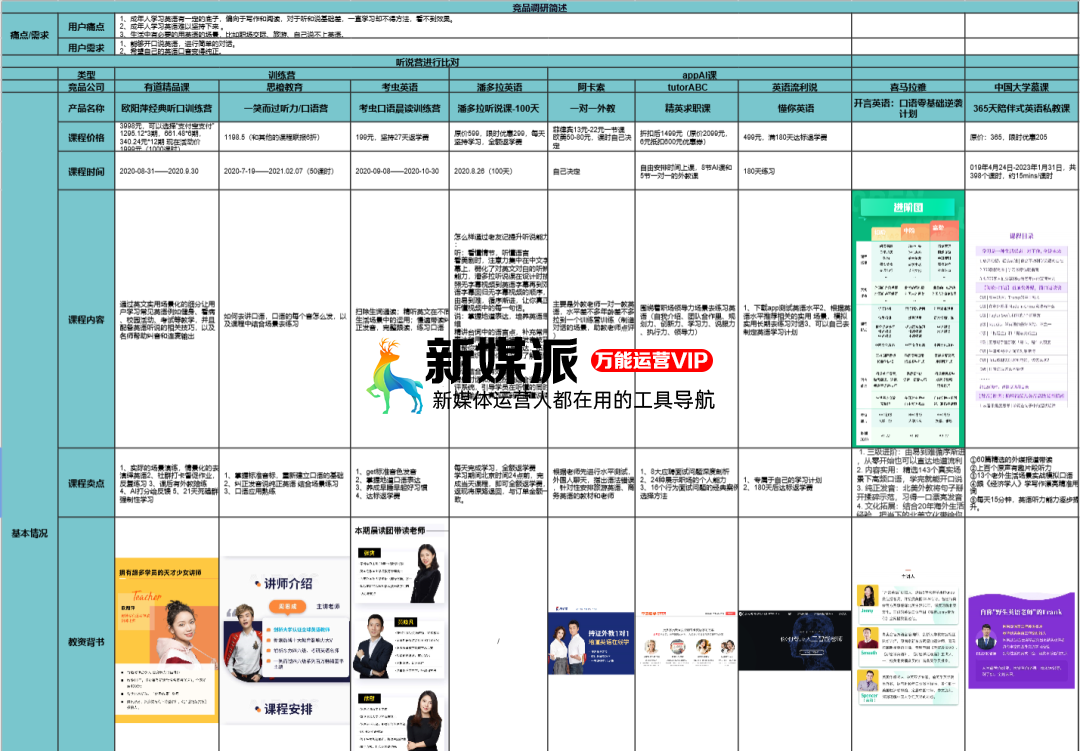This screenshot has height=751, width=1080.
Task: Select the '教资背书' row label
Action: (86, 641)
